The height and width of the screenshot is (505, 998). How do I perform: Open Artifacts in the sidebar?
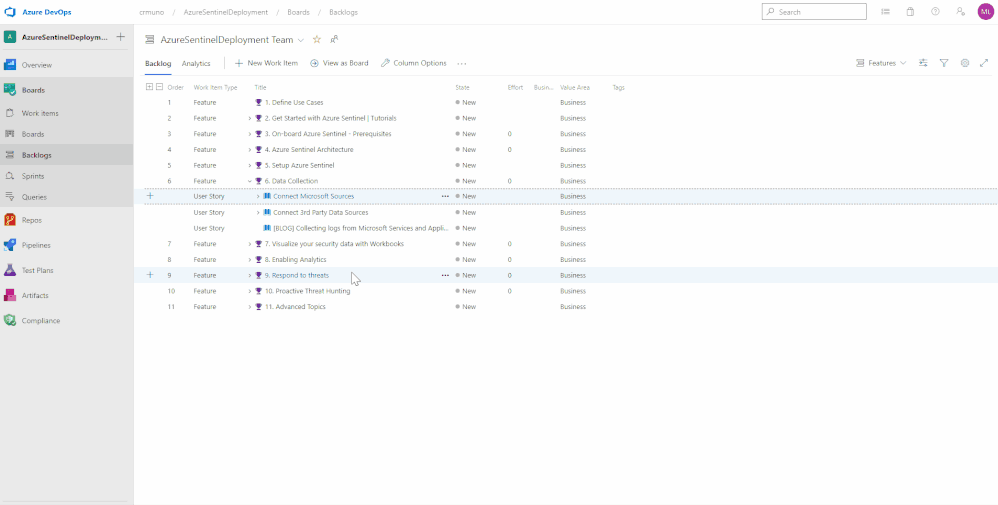(35, 295)
